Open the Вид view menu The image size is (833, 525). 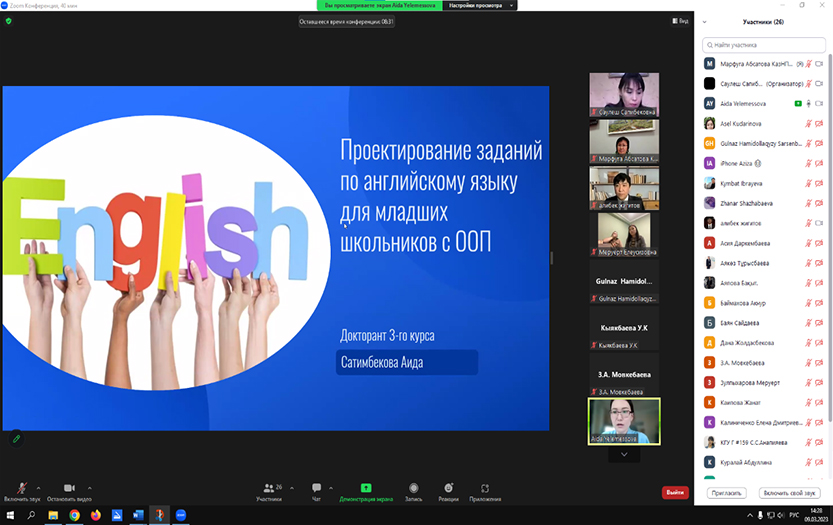point(678,20)
